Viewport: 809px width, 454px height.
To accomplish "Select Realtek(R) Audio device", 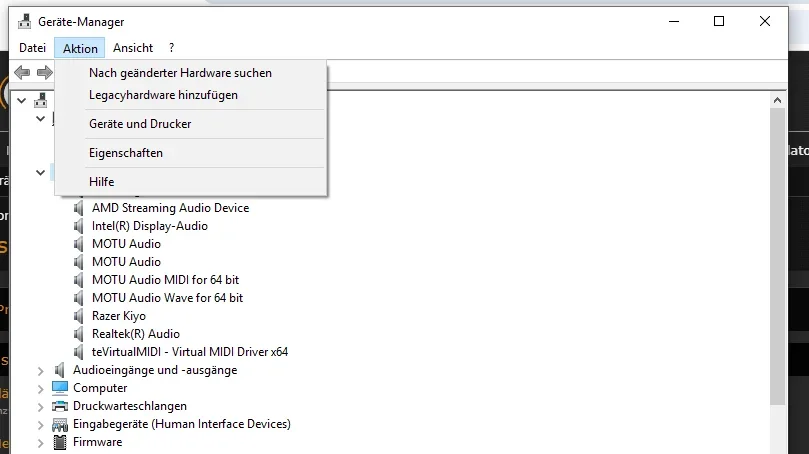I will [x=136, y=334].
